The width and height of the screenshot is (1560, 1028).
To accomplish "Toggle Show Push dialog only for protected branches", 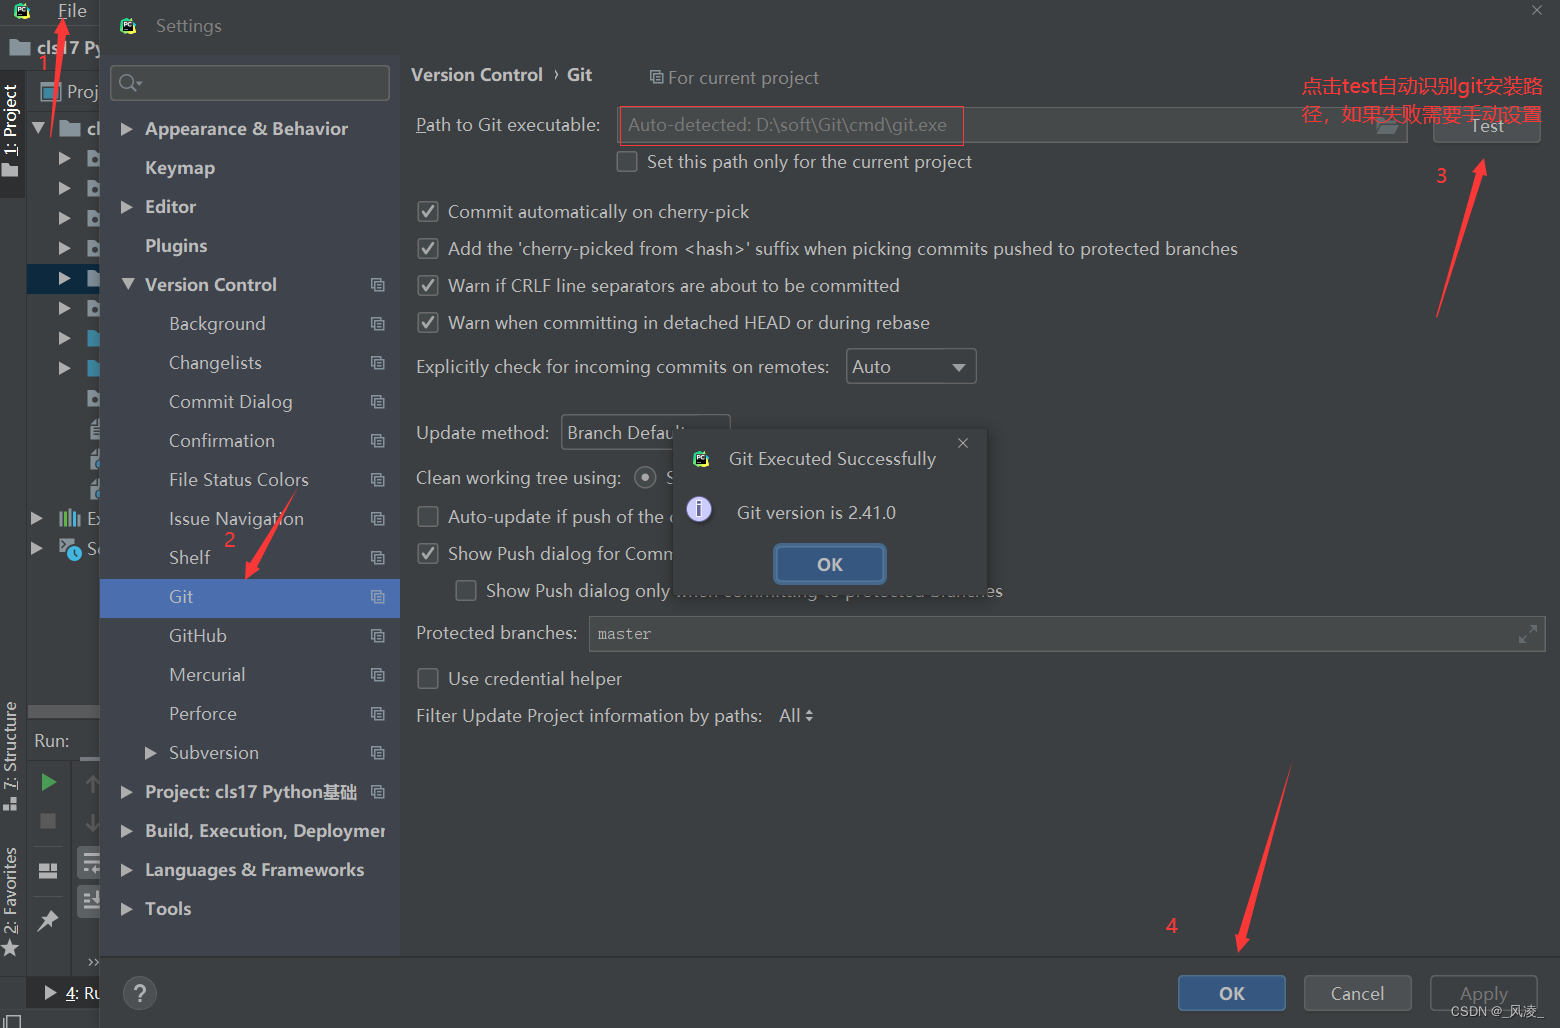I will (x=466, y=591).
